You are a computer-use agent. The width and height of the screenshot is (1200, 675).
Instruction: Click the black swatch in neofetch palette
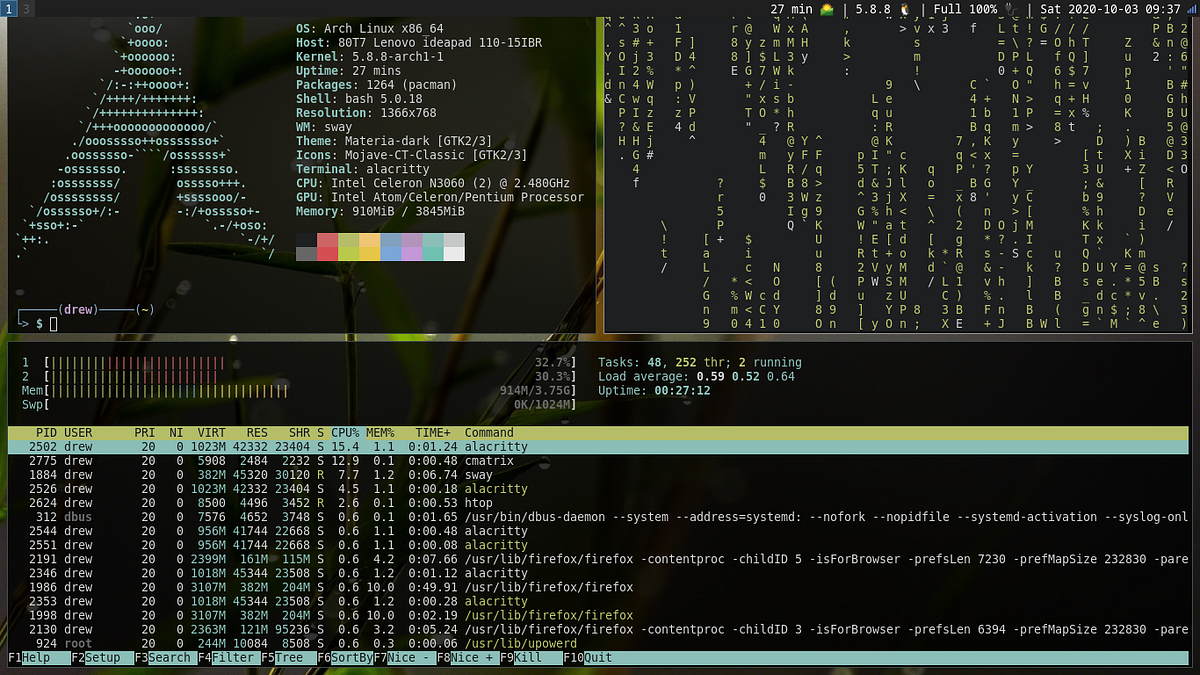[306, 240]
